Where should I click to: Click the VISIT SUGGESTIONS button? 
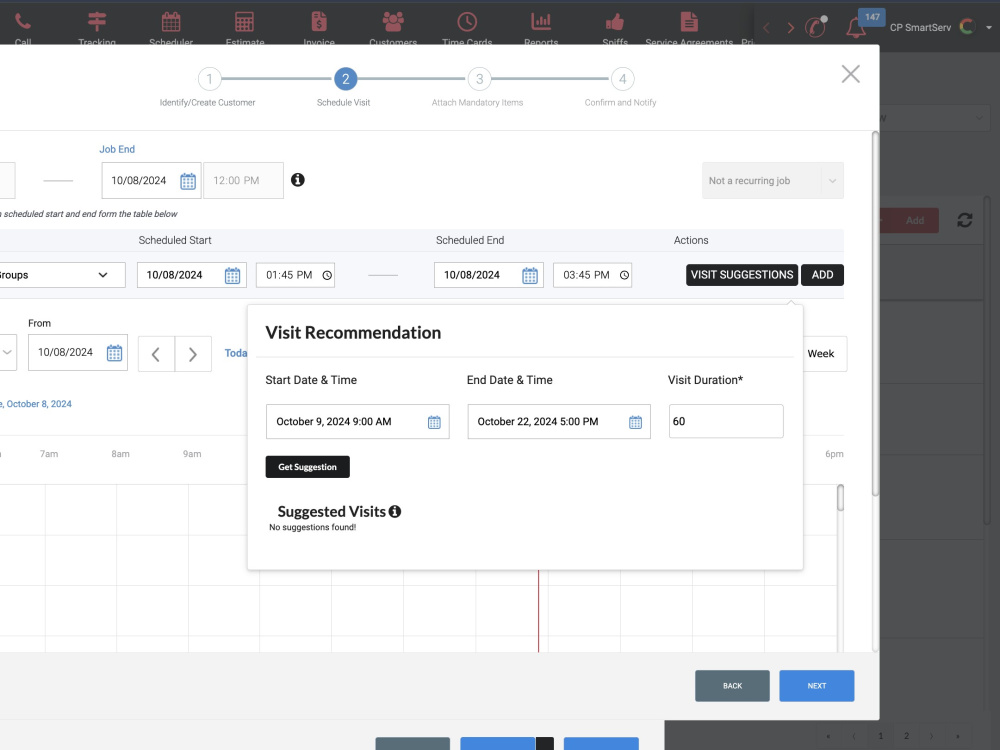742,275
